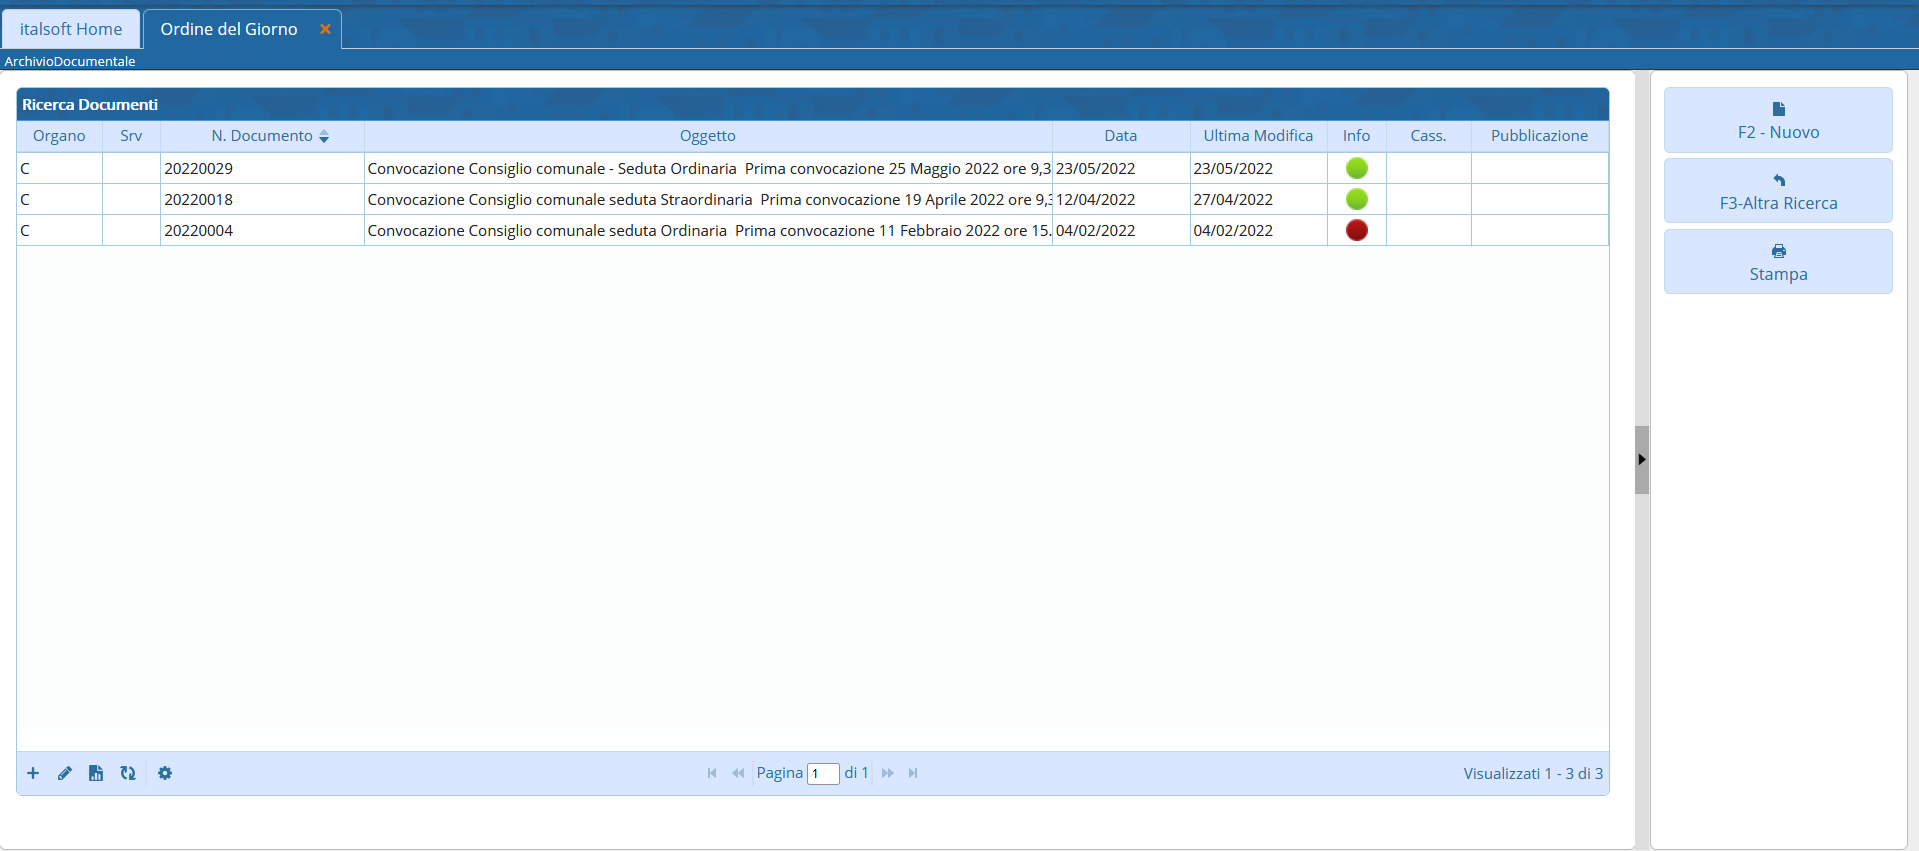Close the Ordine del Giorno tab
The height and width of the screenshot is (851, 1919).
[x=325, y=29]
